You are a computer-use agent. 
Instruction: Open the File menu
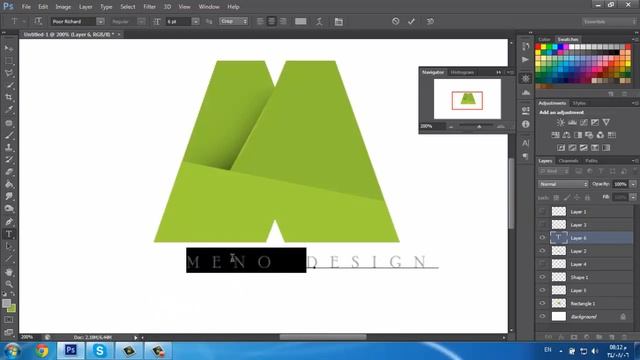click(26, 7)
